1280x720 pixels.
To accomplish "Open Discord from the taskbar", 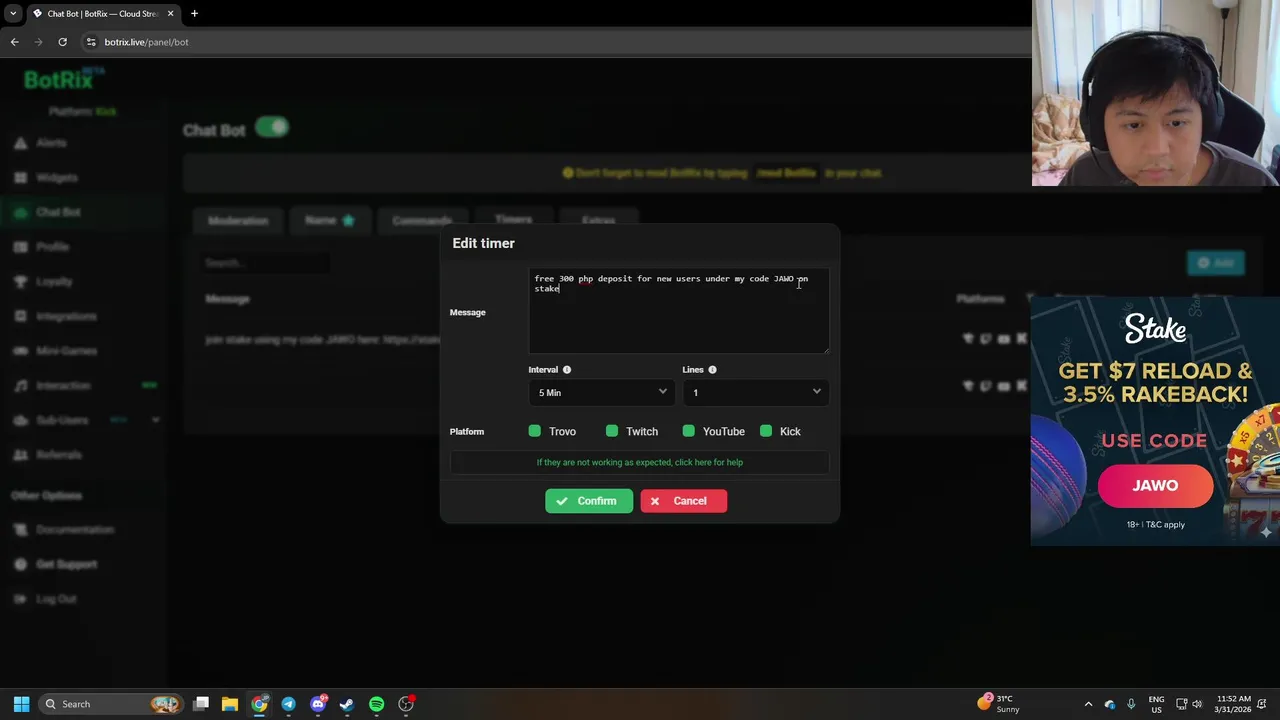I will coord(318,704).
